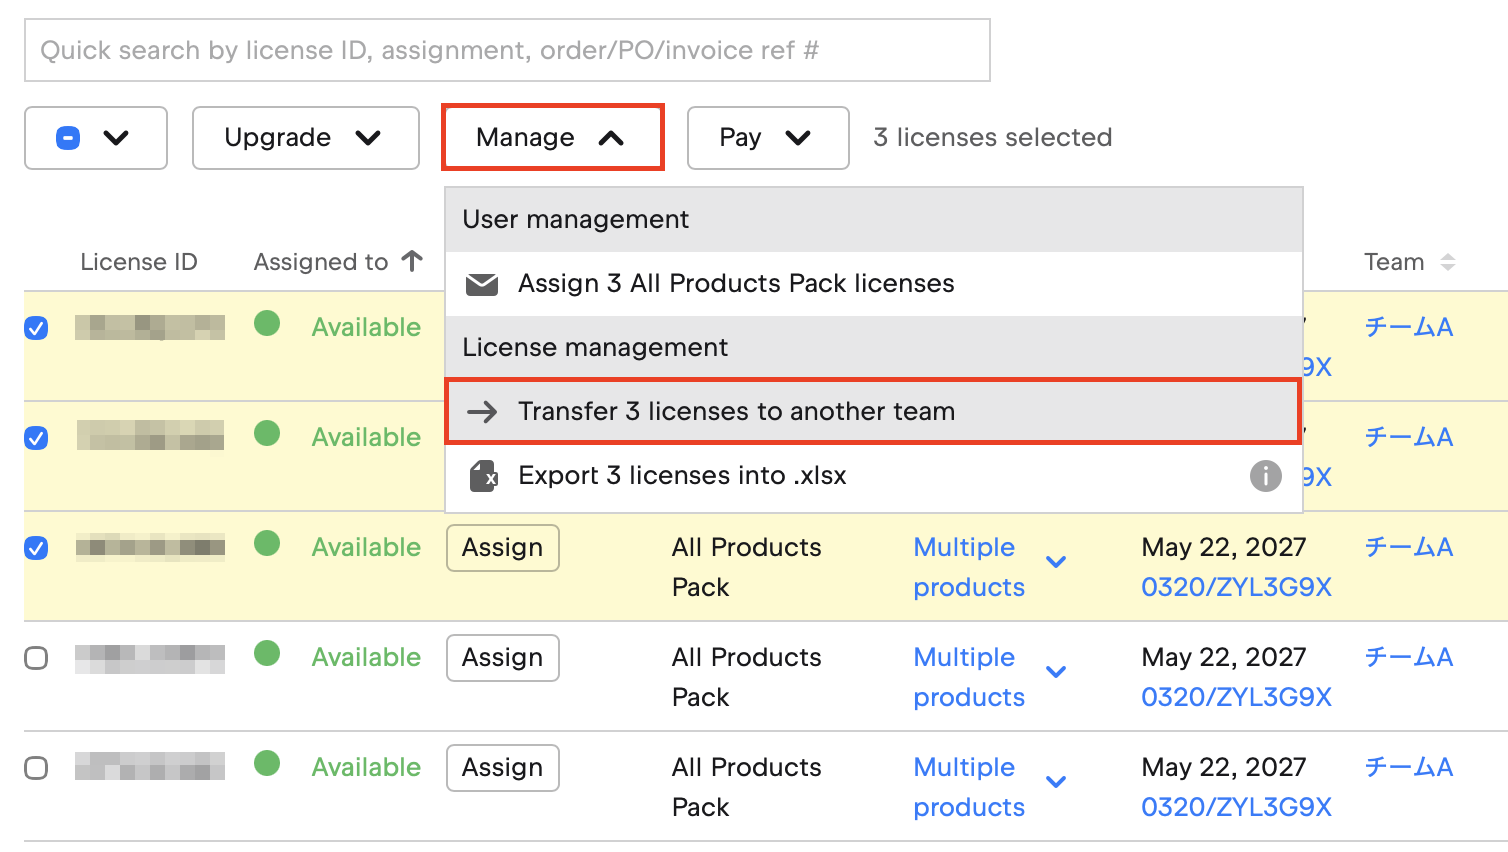Image resolution: width=1508 pixels, height=852 pixels.
Task: Open order 0320/ZYL3G9X in the fourth row
Action: click(1237, 697)
